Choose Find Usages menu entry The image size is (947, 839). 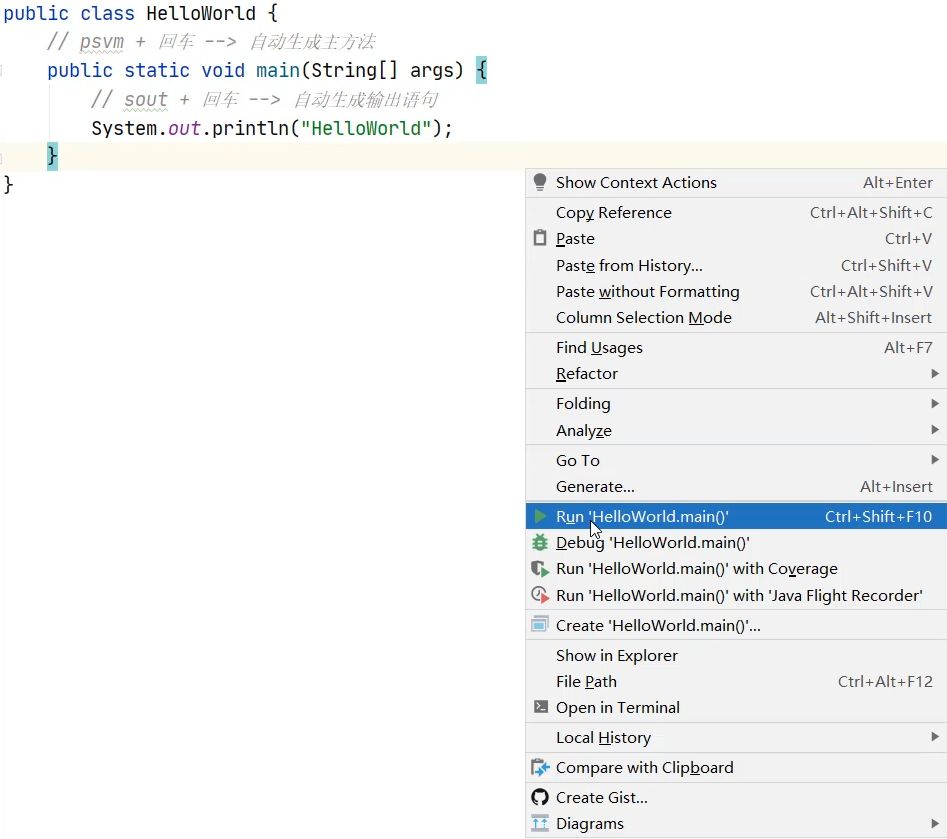[599, 348]
